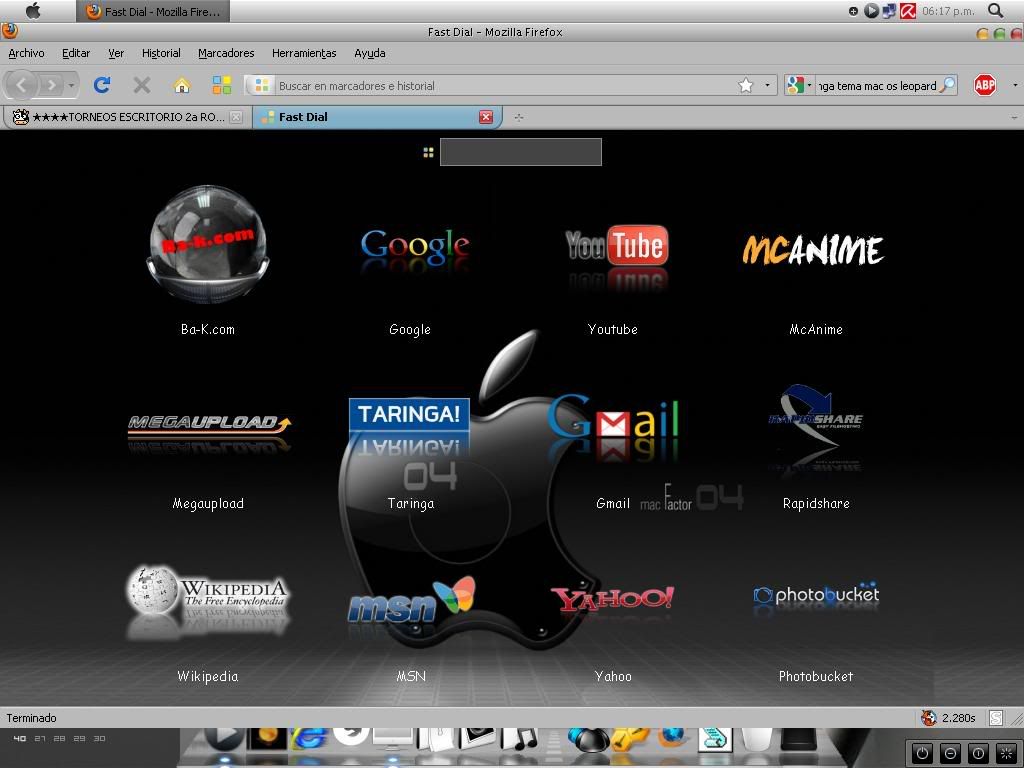Viewport: 1024px width, 768px height.
Task: Stop loading with the X toolbar icon
Action: (x=142, y=85)
